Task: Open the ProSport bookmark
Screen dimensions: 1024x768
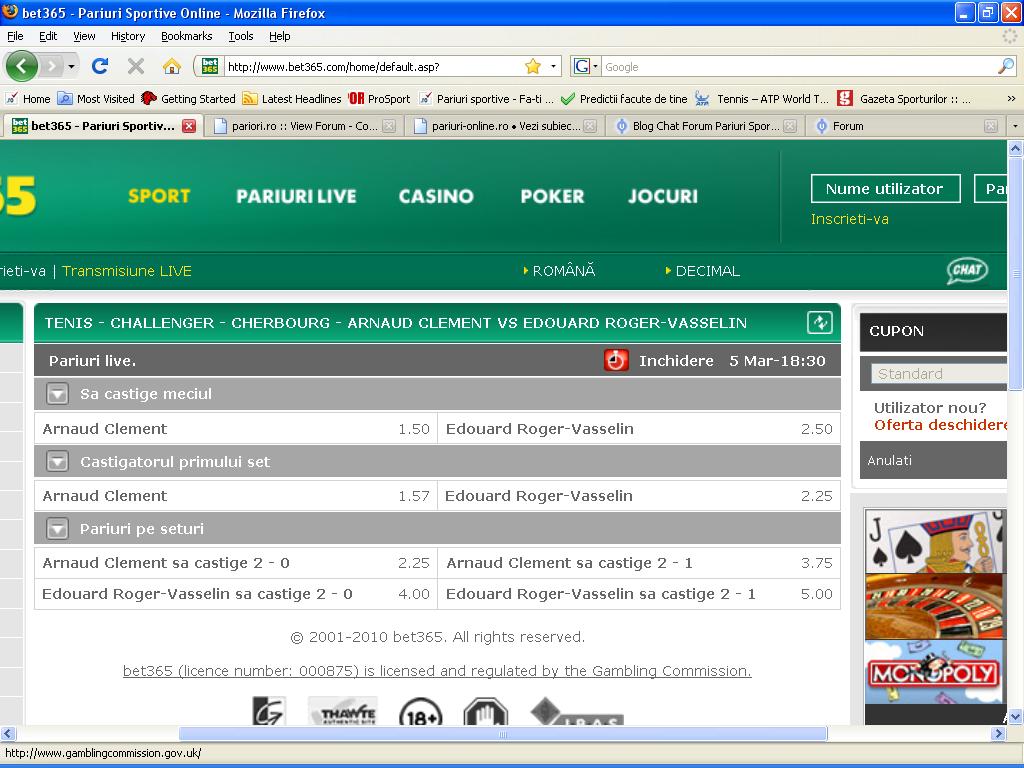Action: click(x=379, y=99)
